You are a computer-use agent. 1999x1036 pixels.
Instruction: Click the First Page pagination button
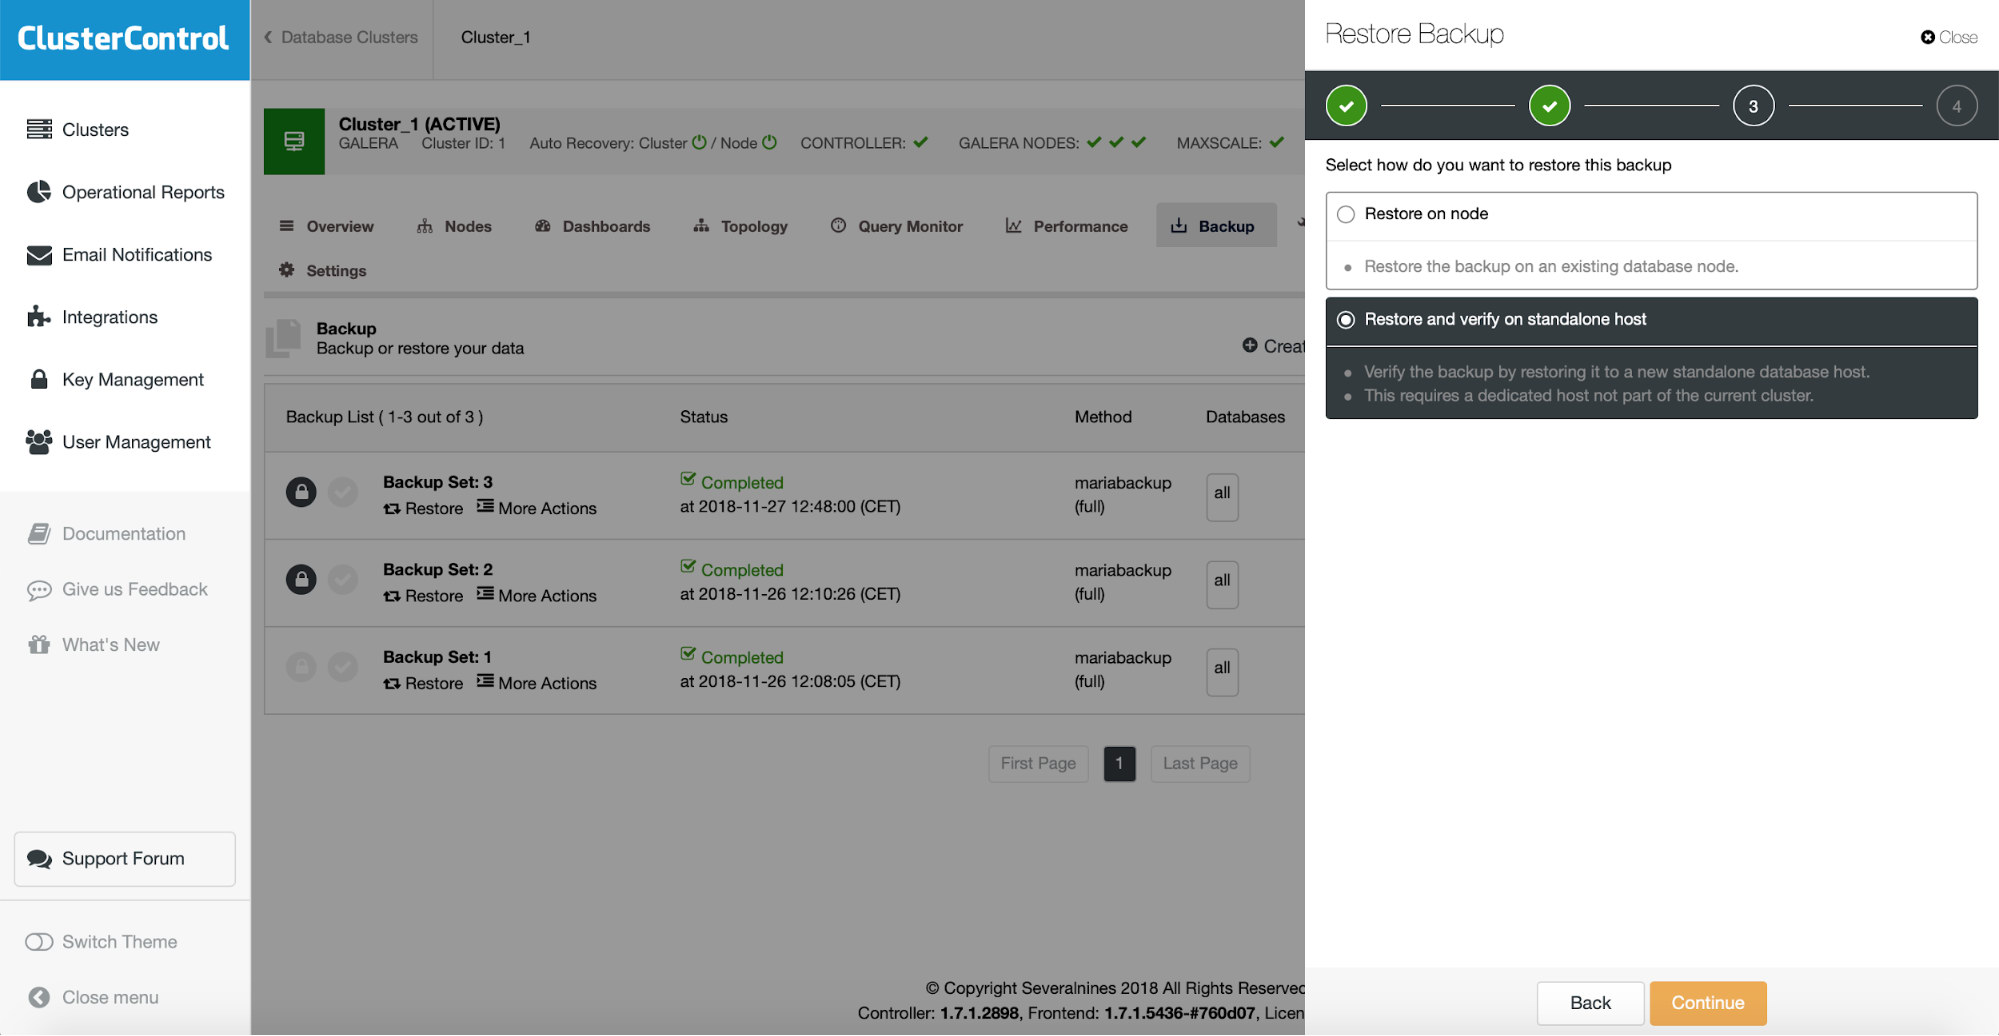click(x=1038, y=764)
